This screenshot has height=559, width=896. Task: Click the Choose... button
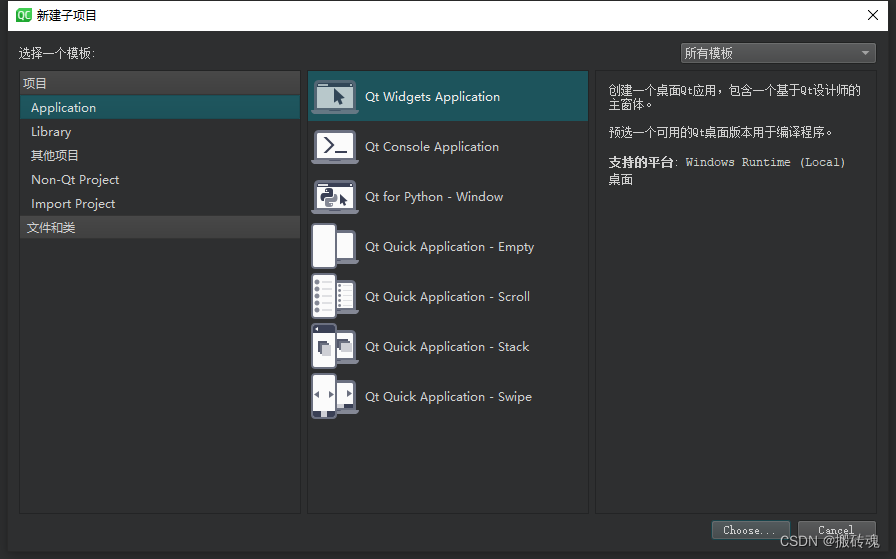point(751,530)
